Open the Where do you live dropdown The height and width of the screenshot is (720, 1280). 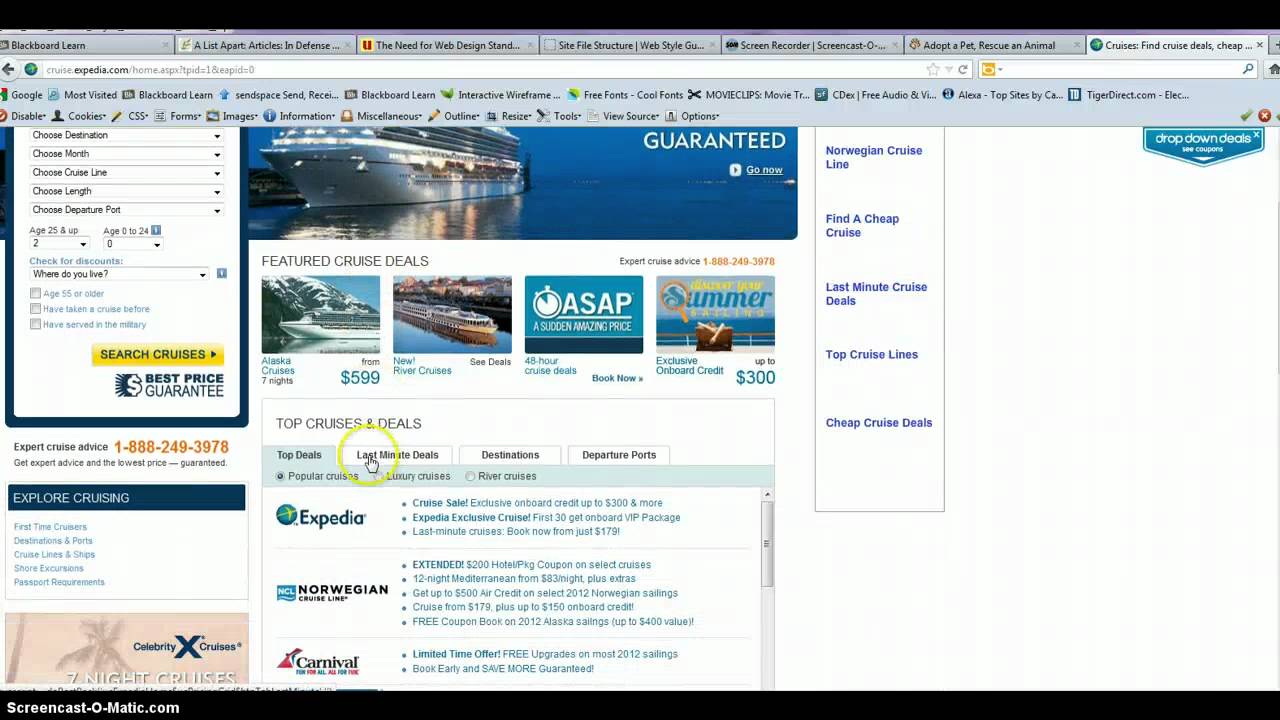pyautogui.click(x=119, y=274)
